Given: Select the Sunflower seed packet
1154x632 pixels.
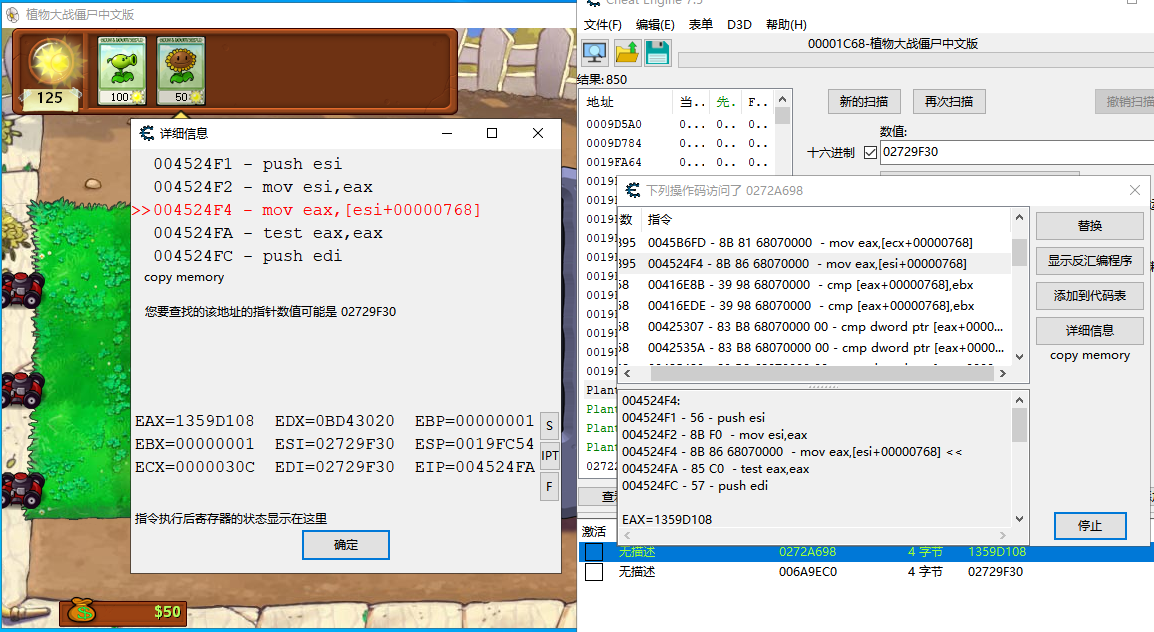Looking at the screenshot, I should (x=181, y=71).
